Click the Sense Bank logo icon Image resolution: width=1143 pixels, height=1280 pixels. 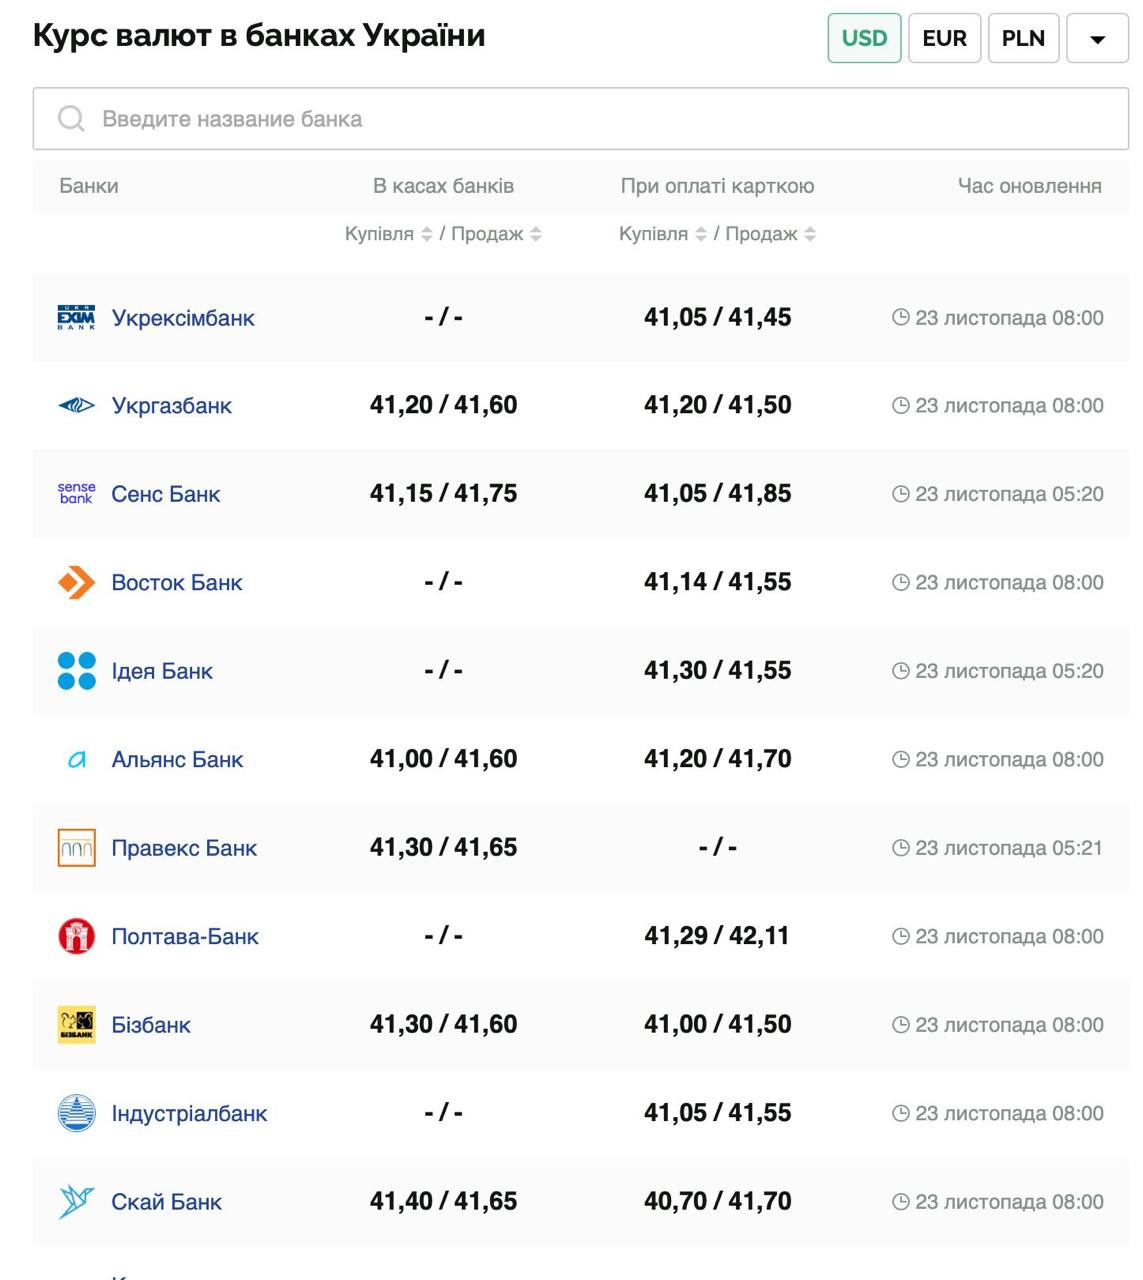[76, 494]
